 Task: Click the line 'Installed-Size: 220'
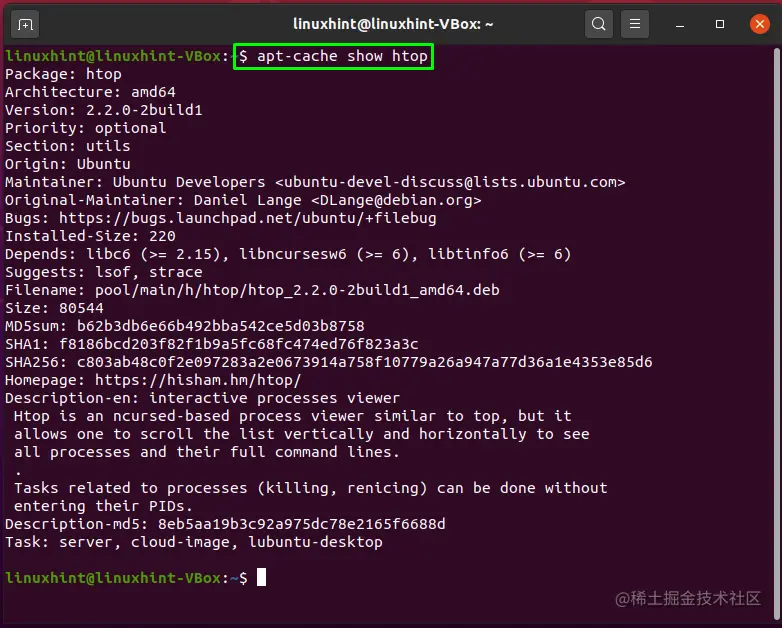(x=90, y=236)
